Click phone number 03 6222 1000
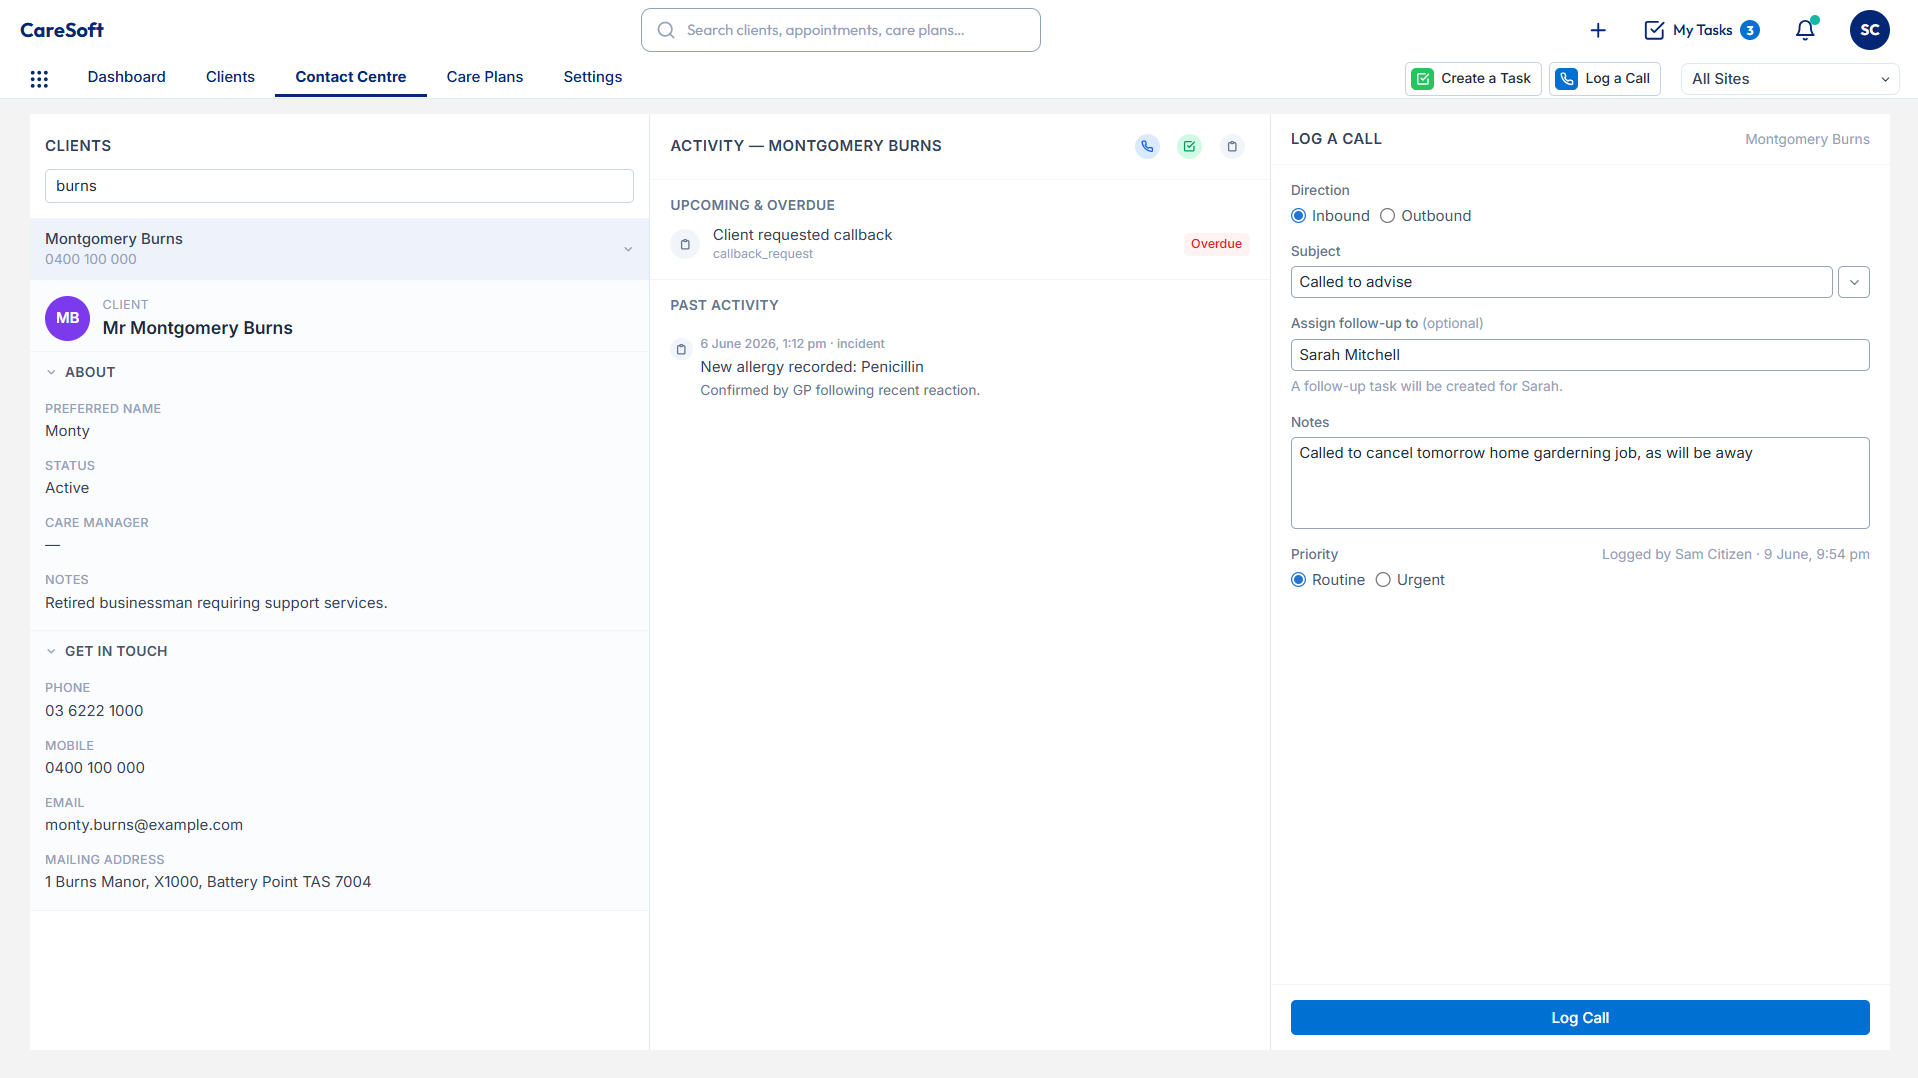The height and width of the screenshot is (1078, 1918). click(x=94, y=711)
